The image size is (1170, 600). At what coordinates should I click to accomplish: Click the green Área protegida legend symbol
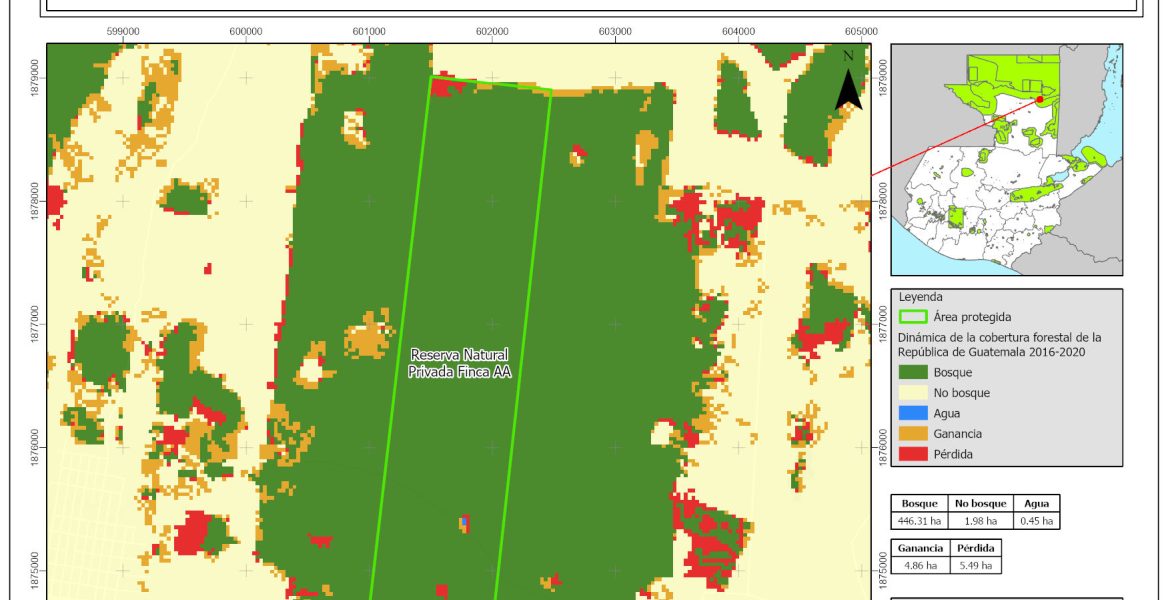click(x=913, y=317)
